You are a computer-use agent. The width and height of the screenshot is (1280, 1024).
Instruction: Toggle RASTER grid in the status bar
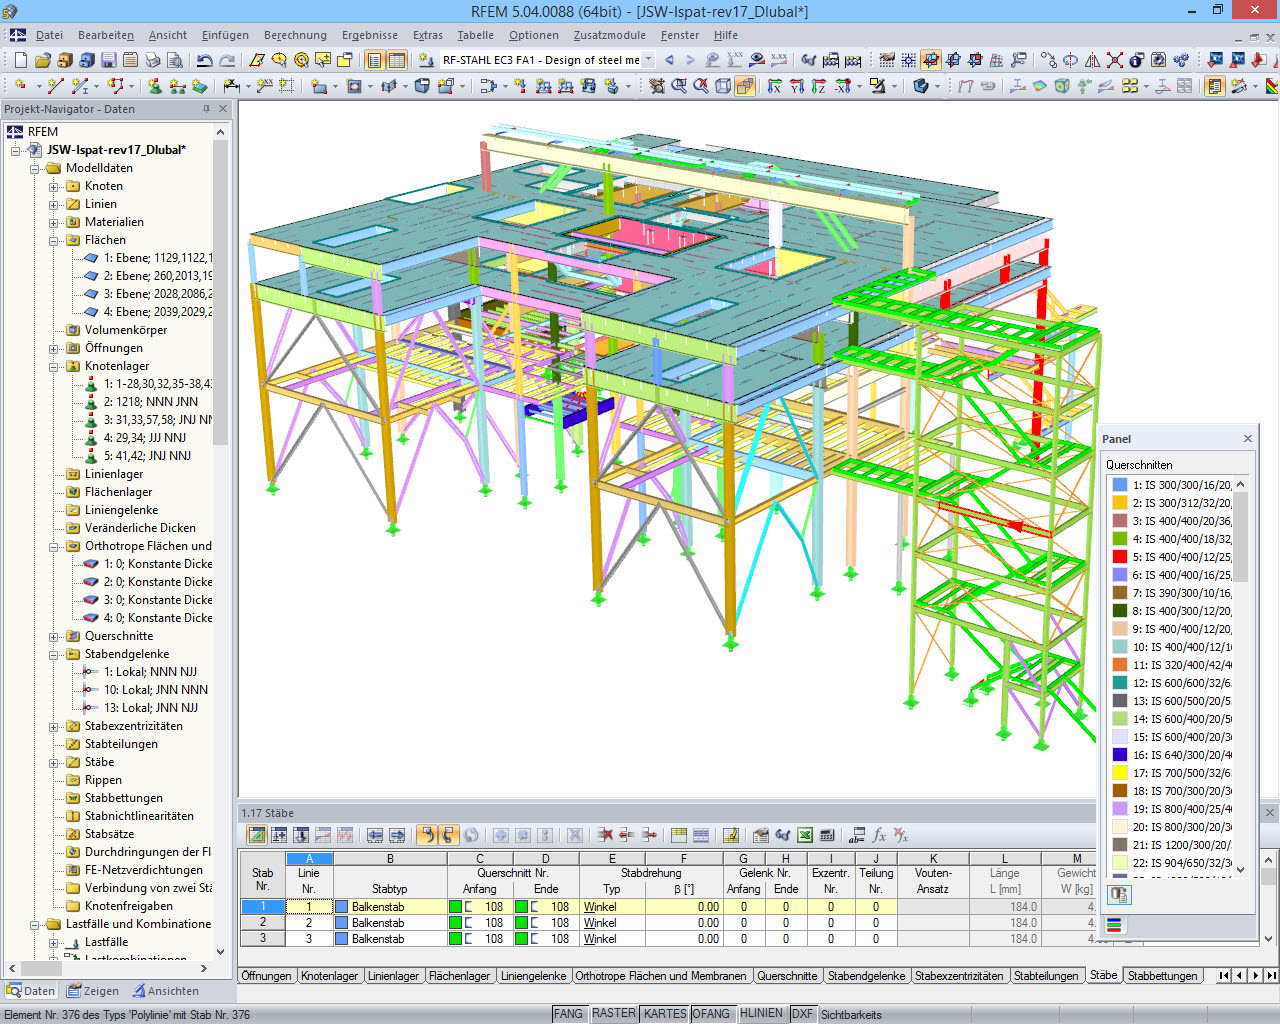coord(613,1013)
